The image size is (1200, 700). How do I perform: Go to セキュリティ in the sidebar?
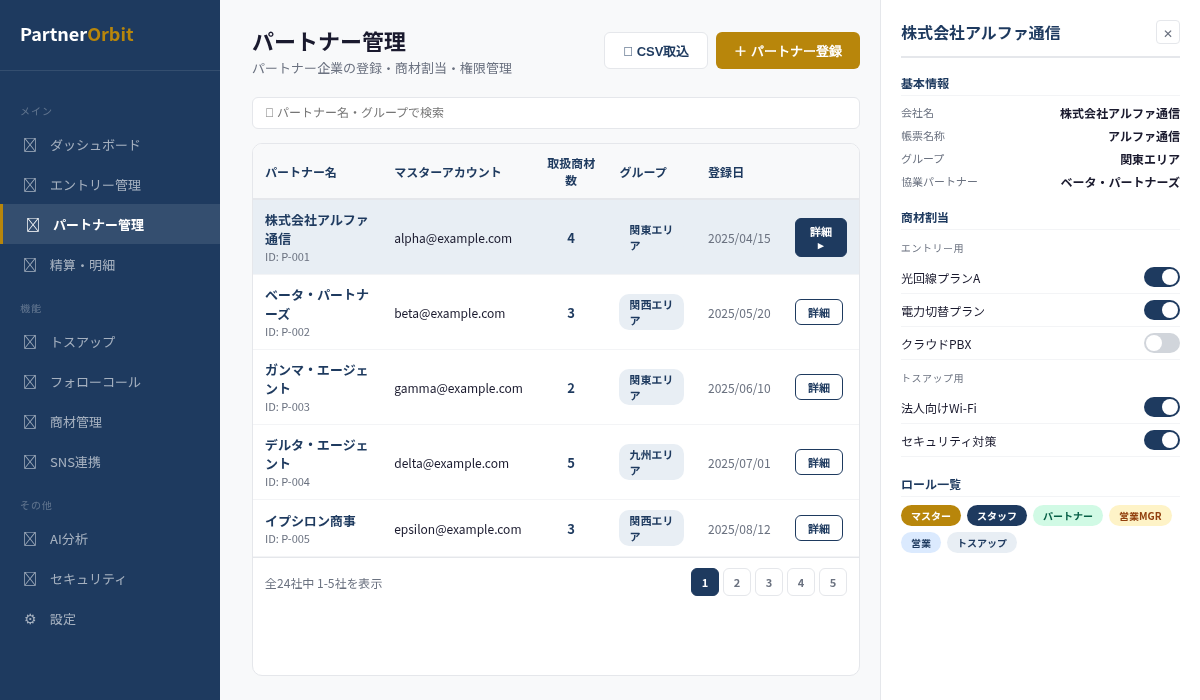88,579
